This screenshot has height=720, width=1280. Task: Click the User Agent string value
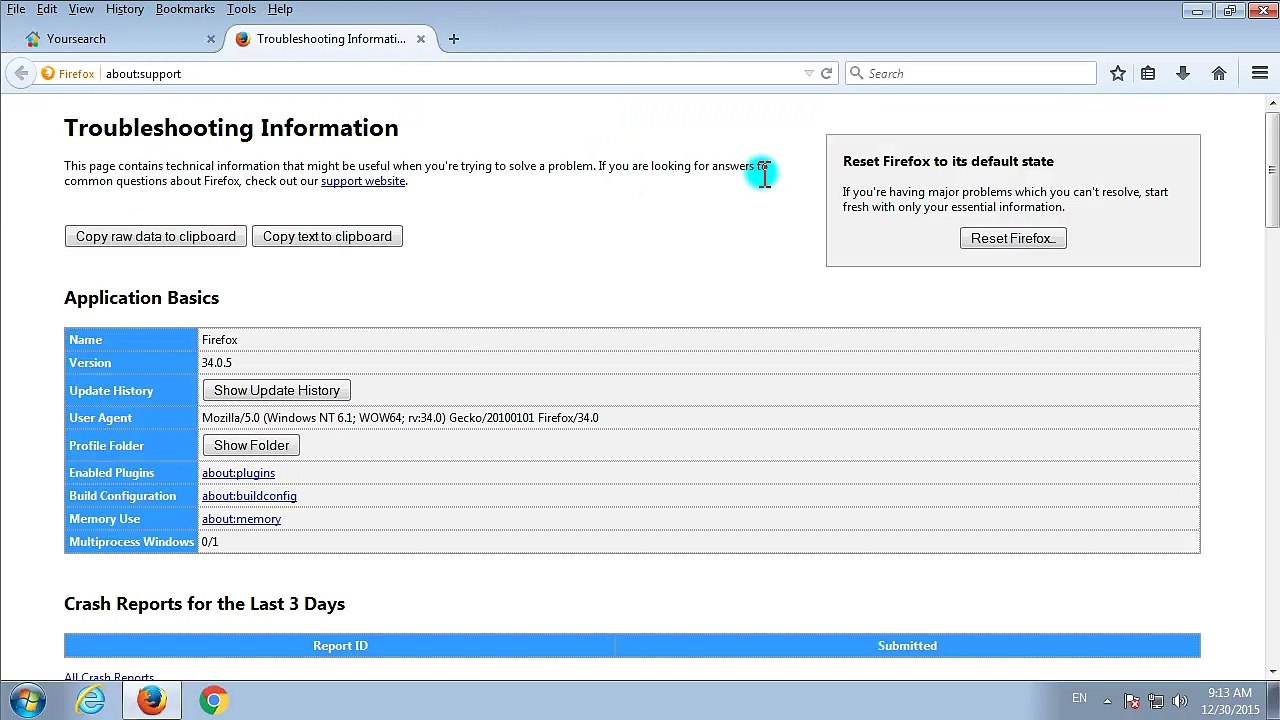point(400,418)
